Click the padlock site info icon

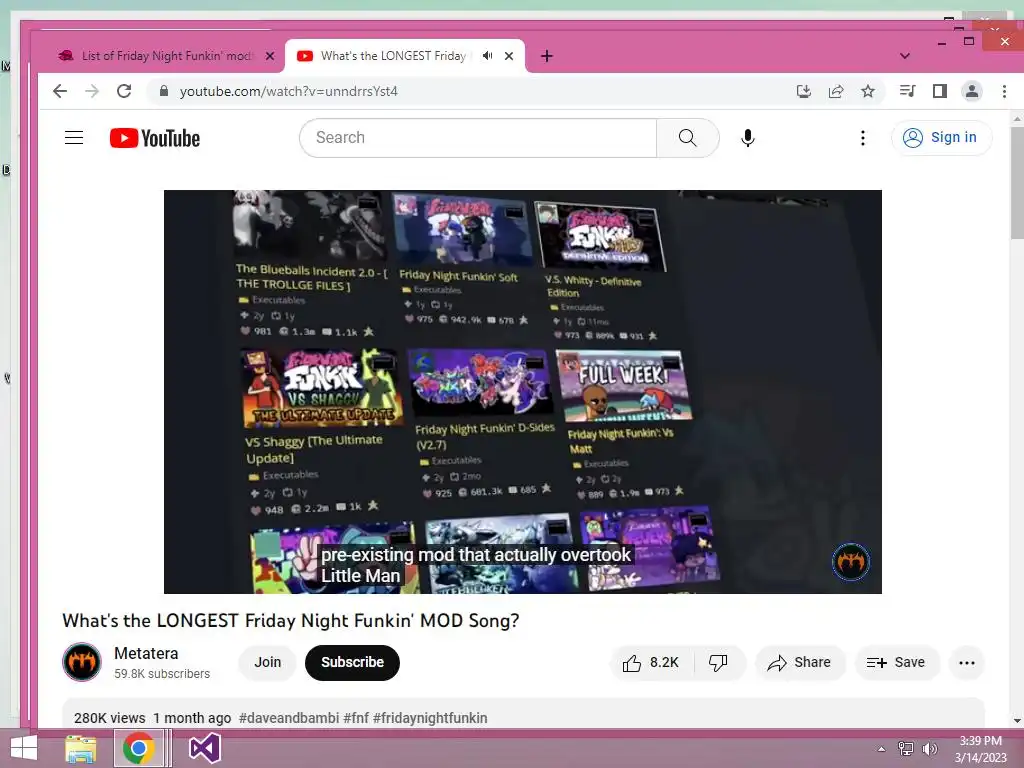coord(164,91)
